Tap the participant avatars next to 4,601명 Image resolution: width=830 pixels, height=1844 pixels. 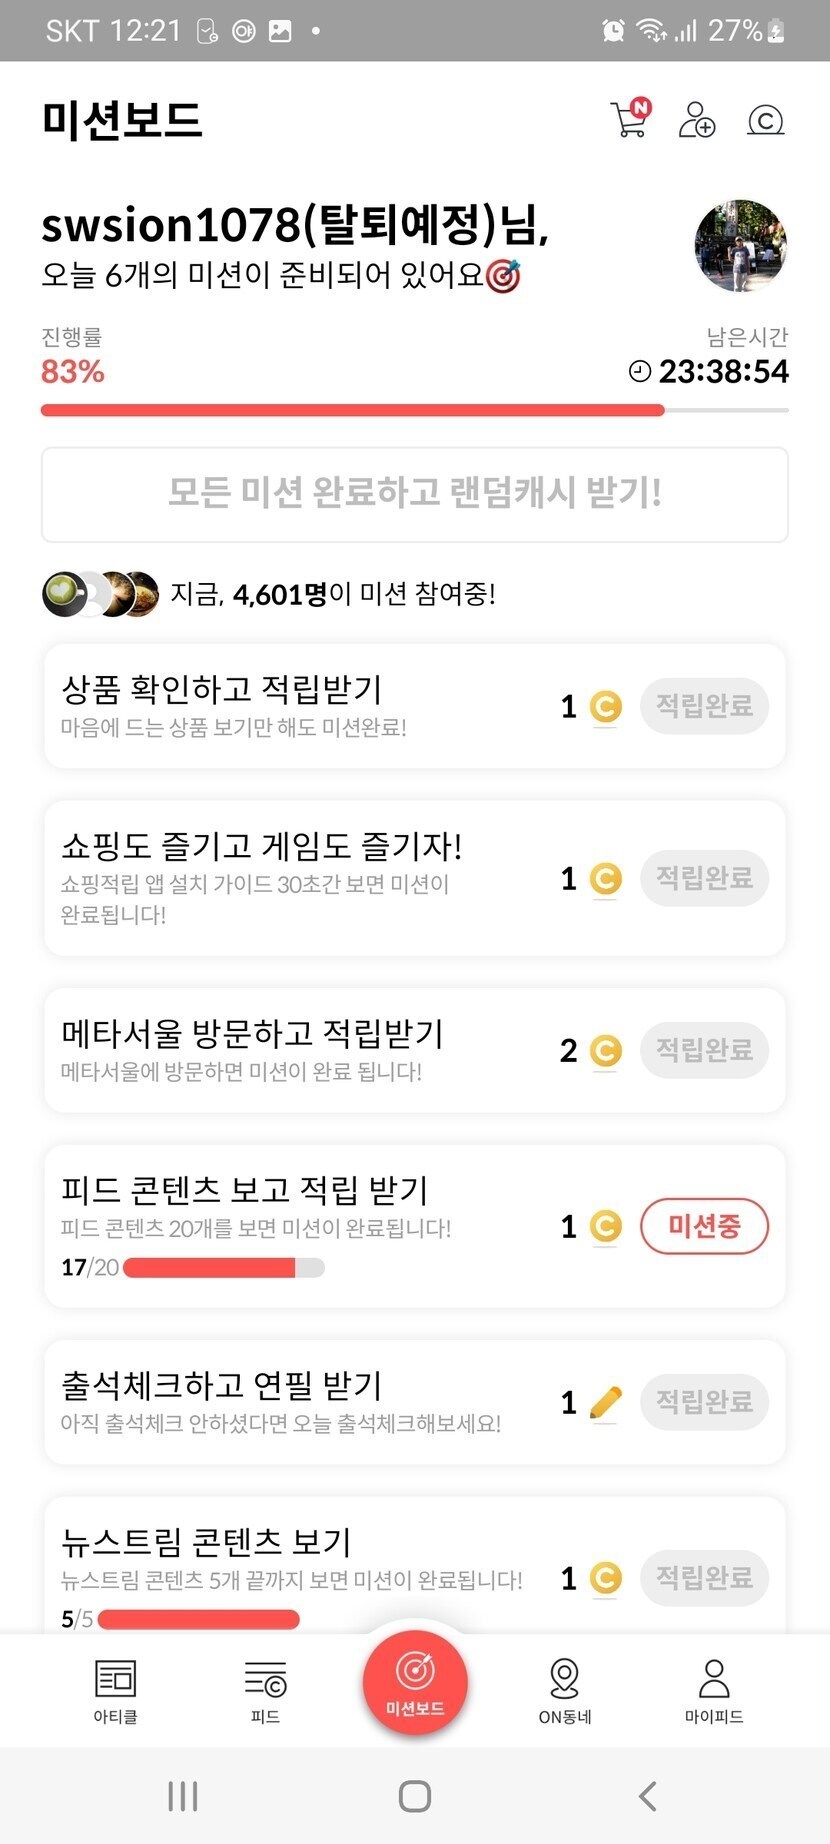(100, 594)
